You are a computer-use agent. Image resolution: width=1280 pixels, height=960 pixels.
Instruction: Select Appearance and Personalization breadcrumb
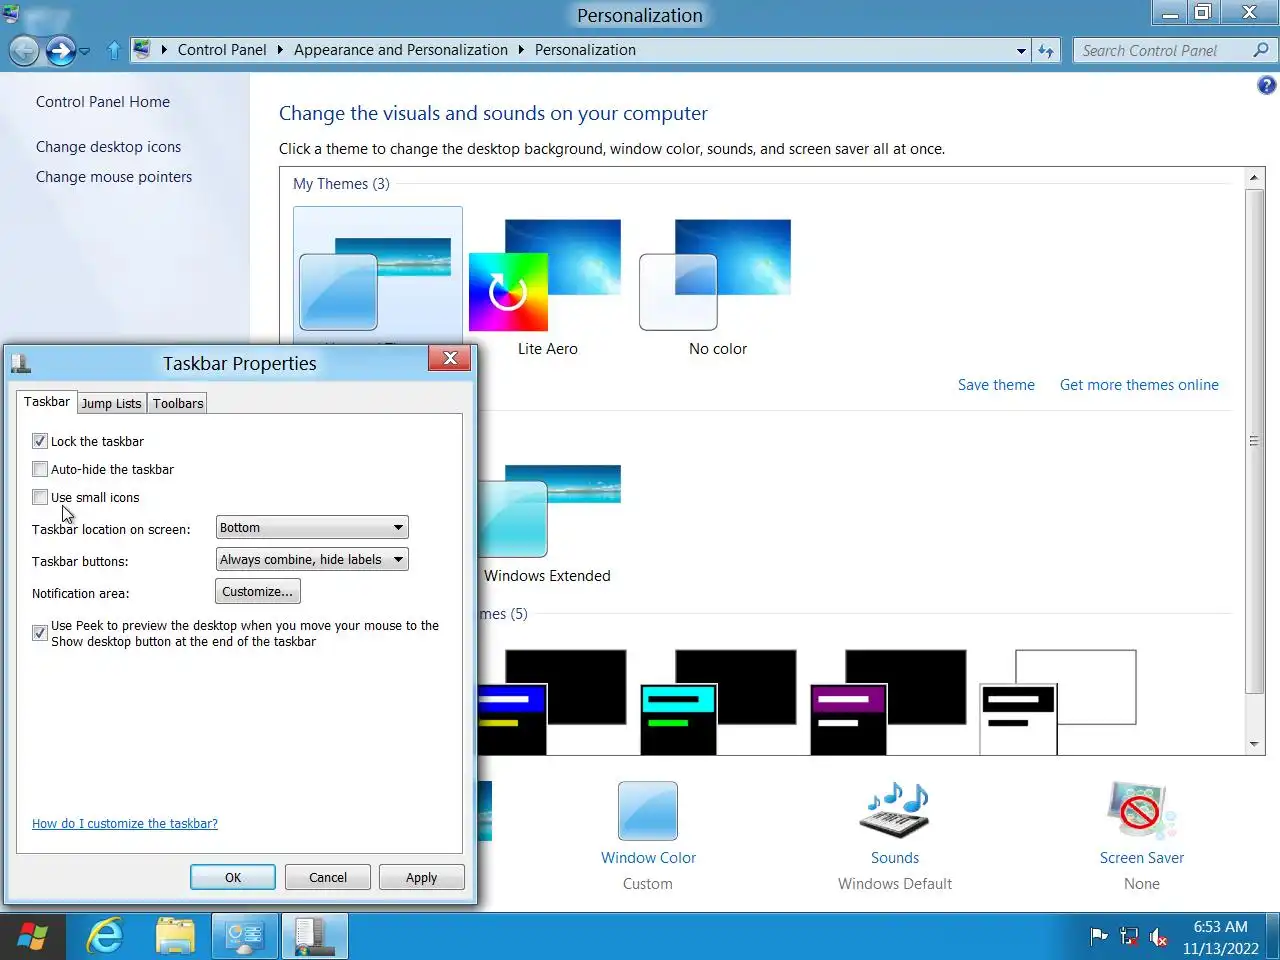coord(401,50)
